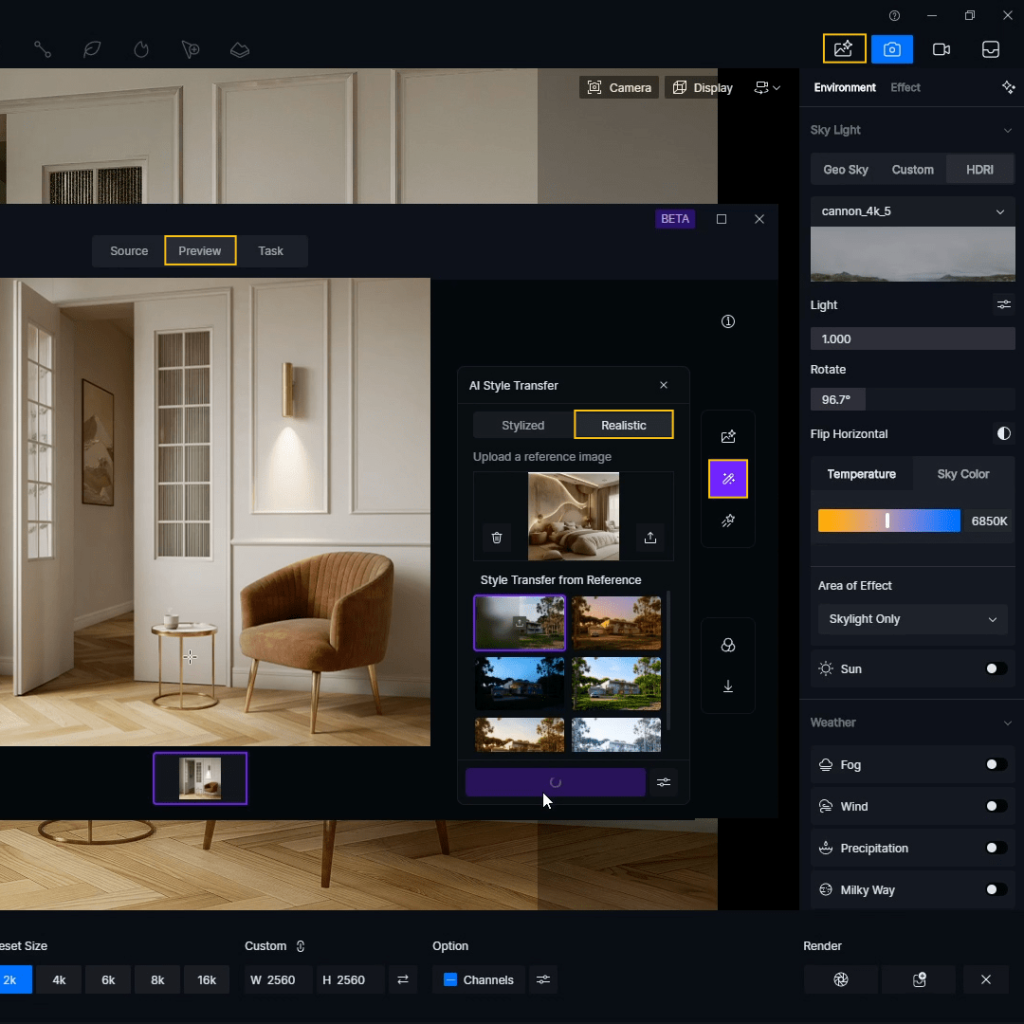1024x1024 pixels.
Task: Switch to the Stylized tab
Action: point(523,425)
